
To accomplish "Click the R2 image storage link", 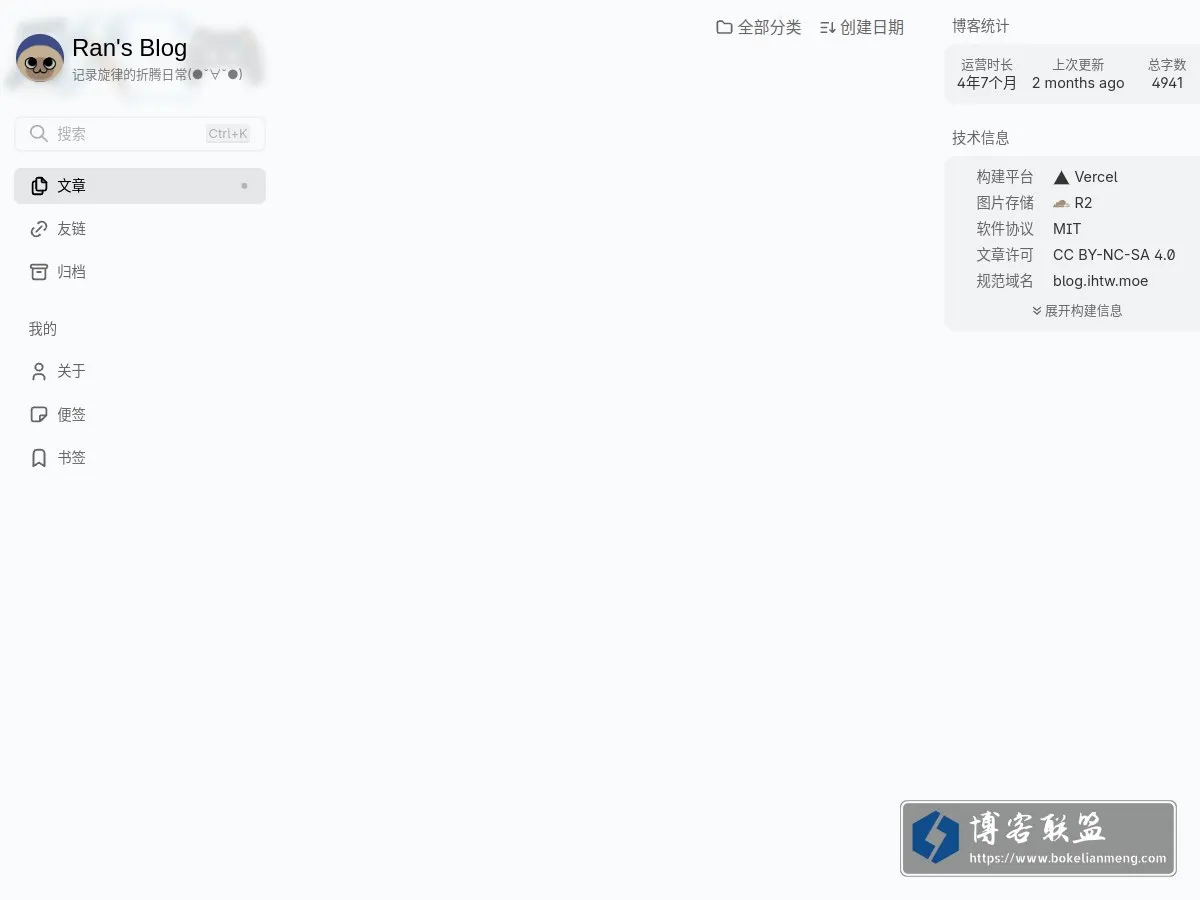I will click(x=1072, y=203).
